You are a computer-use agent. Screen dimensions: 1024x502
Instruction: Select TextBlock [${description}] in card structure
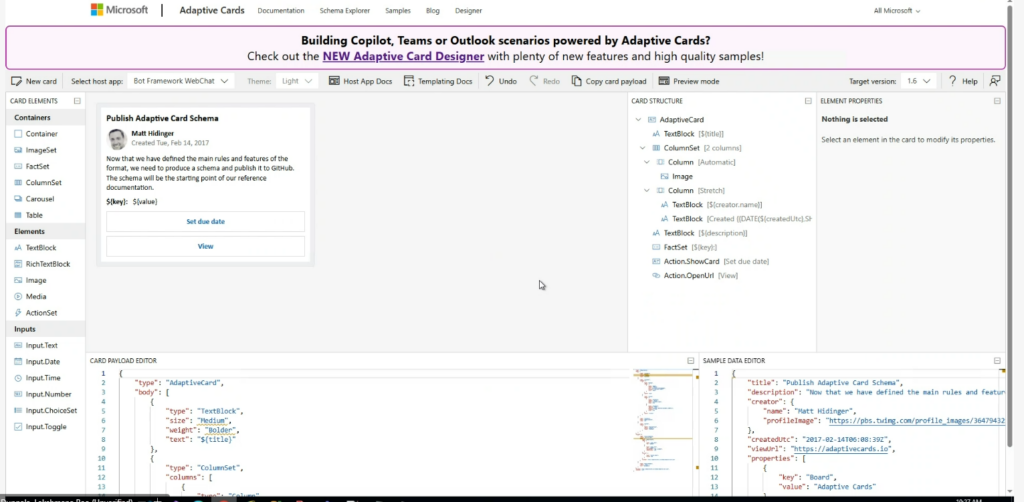(x=699, y=234)
